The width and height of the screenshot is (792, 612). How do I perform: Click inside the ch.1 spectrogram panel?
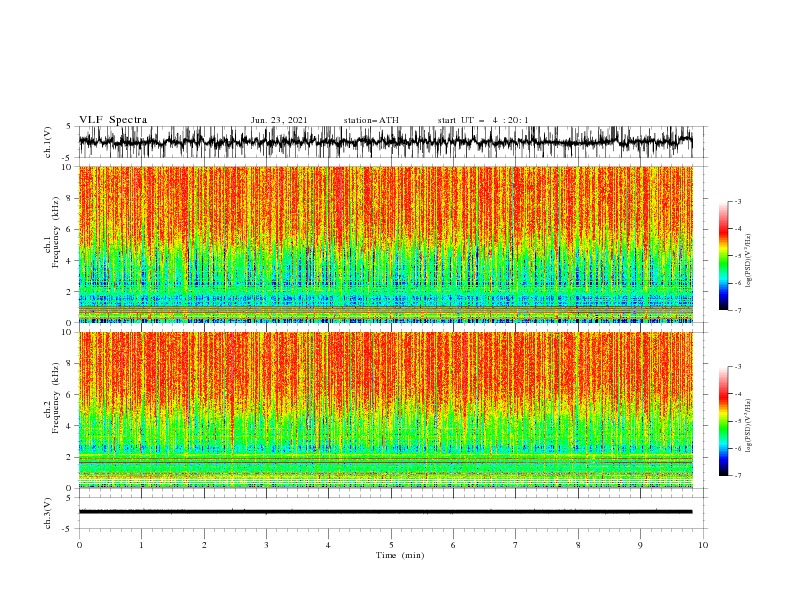pyautogui.click(x=385, y=244)
